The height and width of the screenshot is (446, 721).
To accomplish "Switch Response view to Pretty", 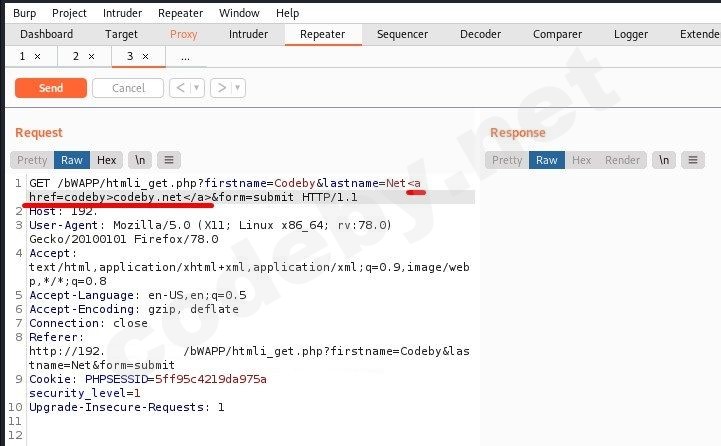I will click(507, 160).
